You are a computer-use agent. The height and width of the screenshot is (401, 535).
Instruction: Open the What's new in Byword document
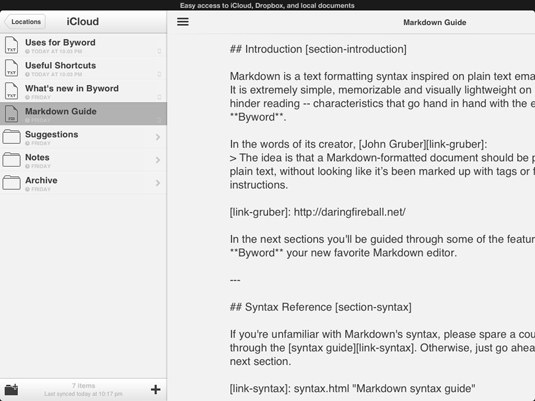click(83, 91)
